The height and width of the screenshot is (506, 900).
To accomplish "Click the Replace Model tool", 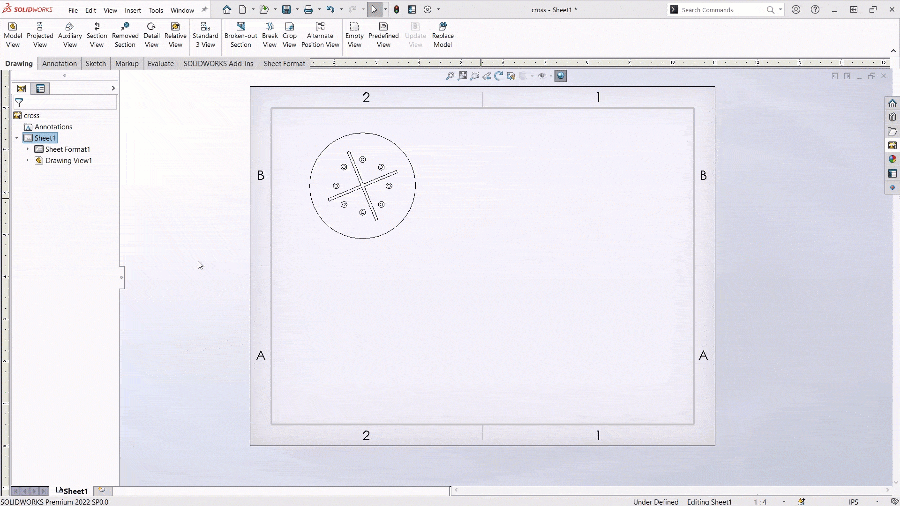I will pos(443,35).
